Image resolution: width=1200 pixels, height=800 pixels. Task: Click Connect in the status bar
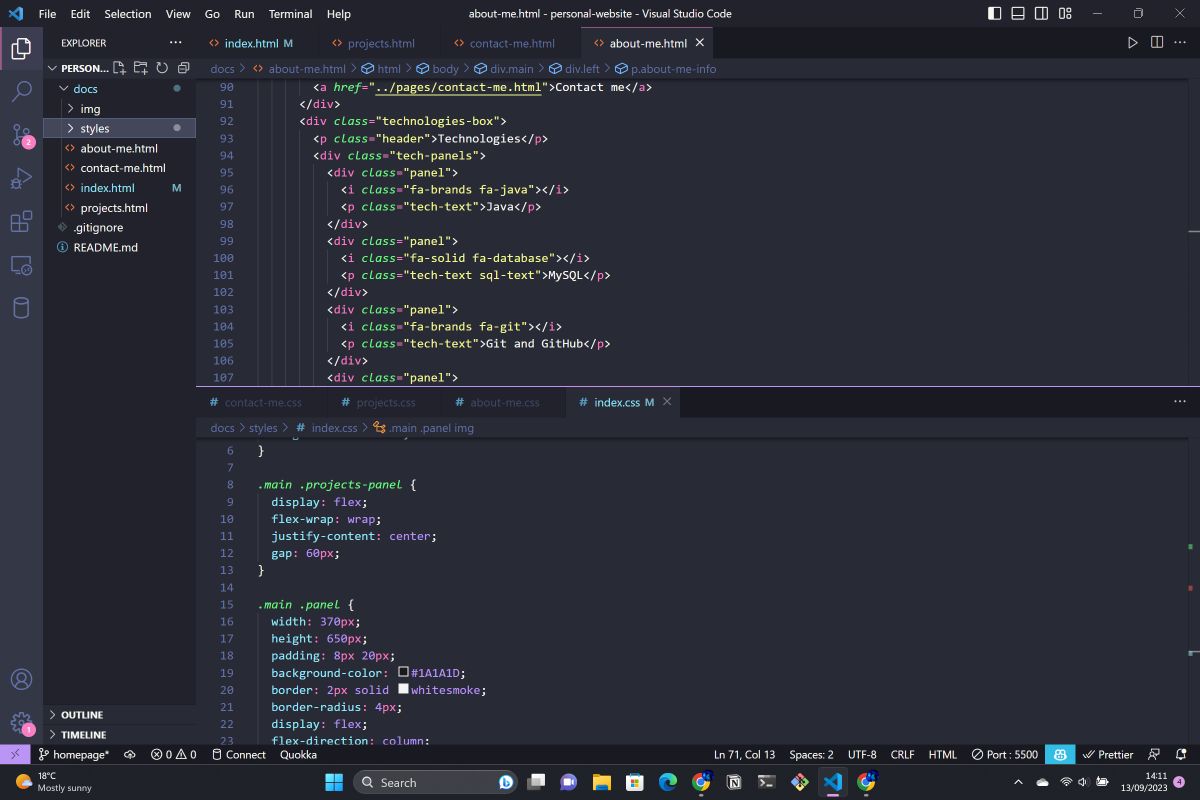coord(239,754)
